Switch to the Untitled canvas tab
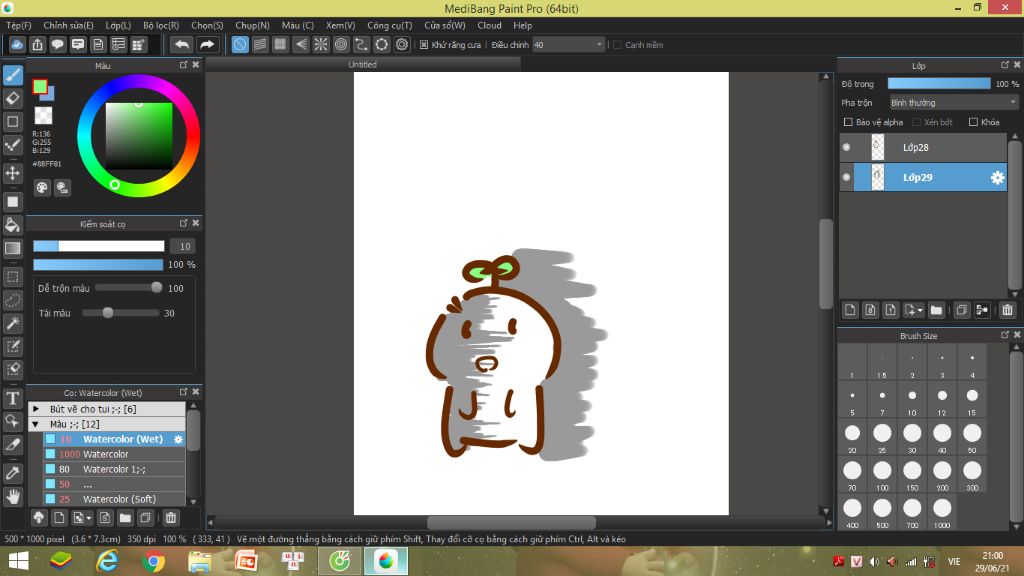1024x576 pixels. coord(362,65)
